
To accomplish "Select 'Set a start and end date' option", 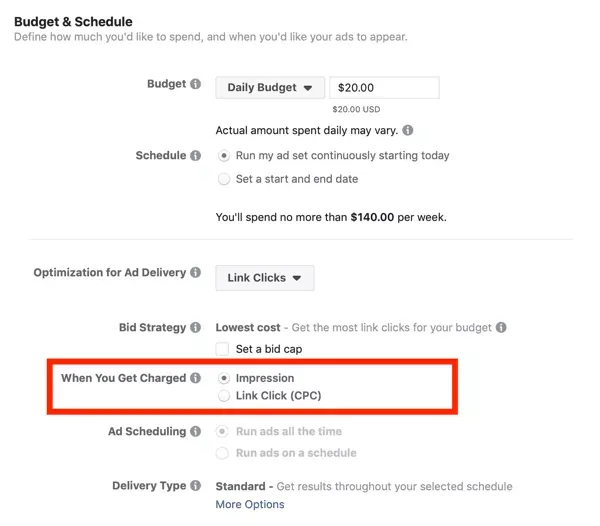I will pyautogui.click(x=224, y=179).
